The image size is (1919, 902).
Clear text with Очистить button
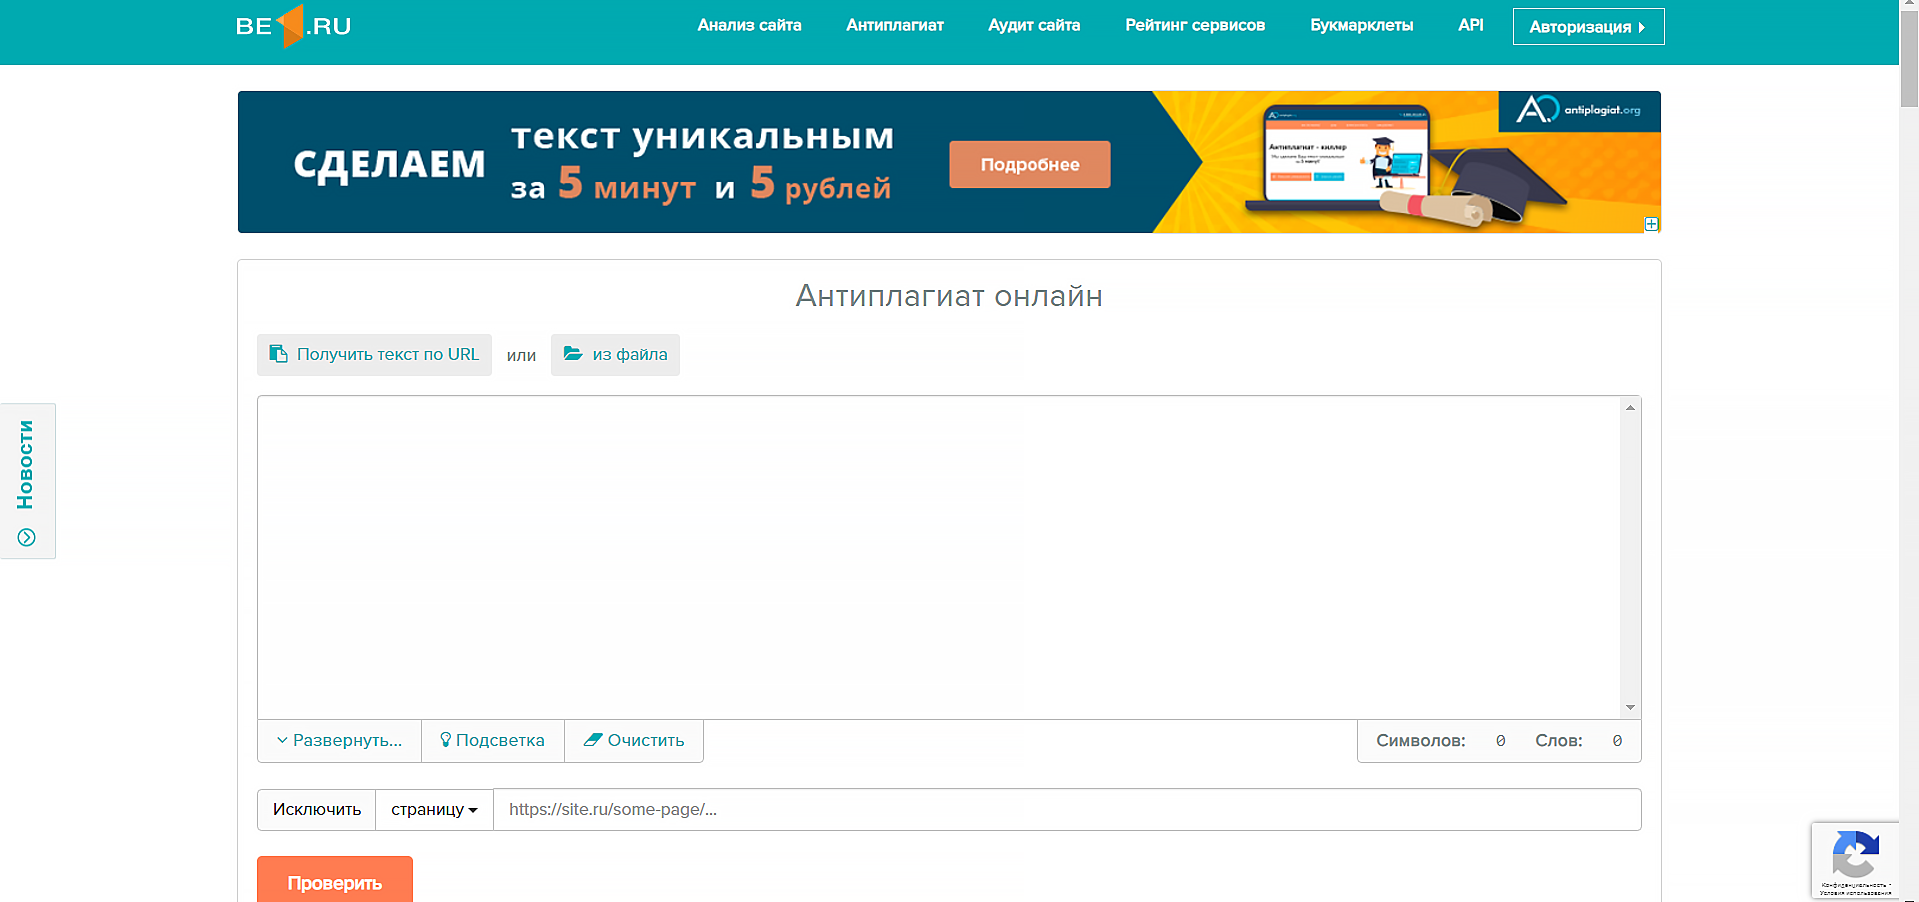click(x=634, y=741)
